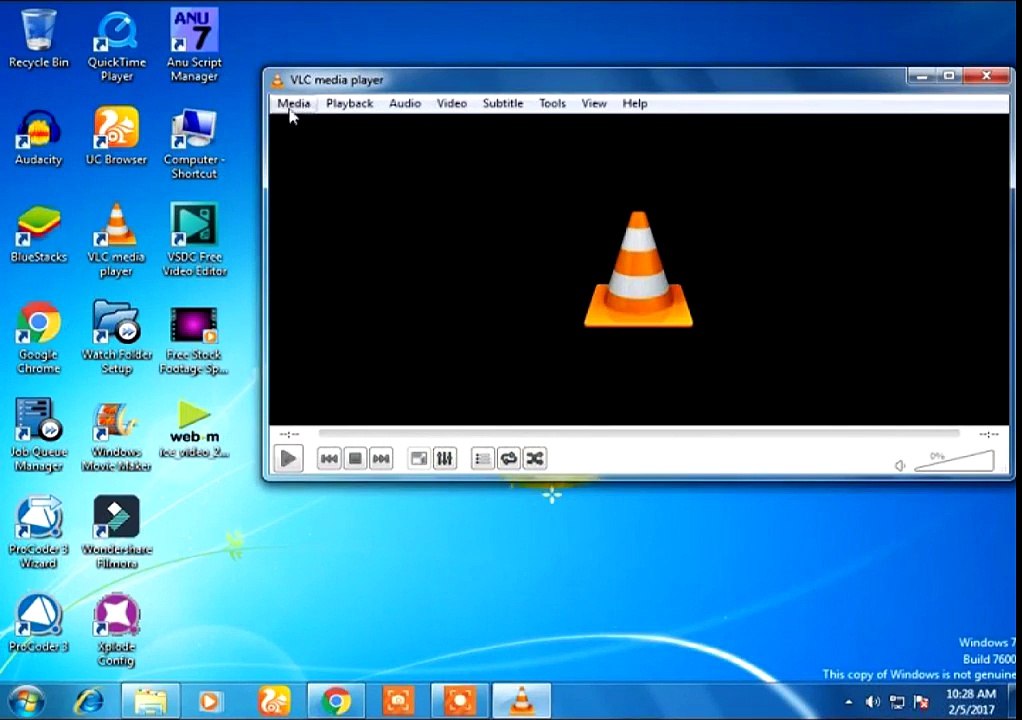Skip to previous media track
The height and width of the screenshot is (720, 1022).
(329, 459)
